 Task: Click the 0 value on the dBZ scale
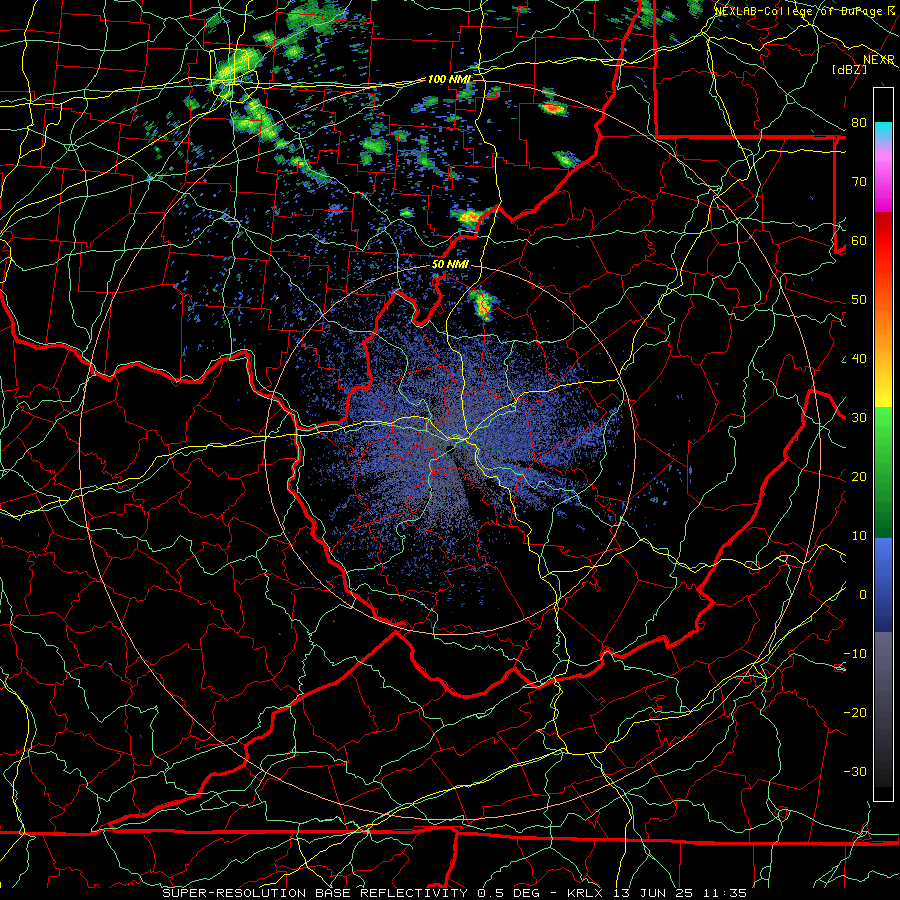863,595
